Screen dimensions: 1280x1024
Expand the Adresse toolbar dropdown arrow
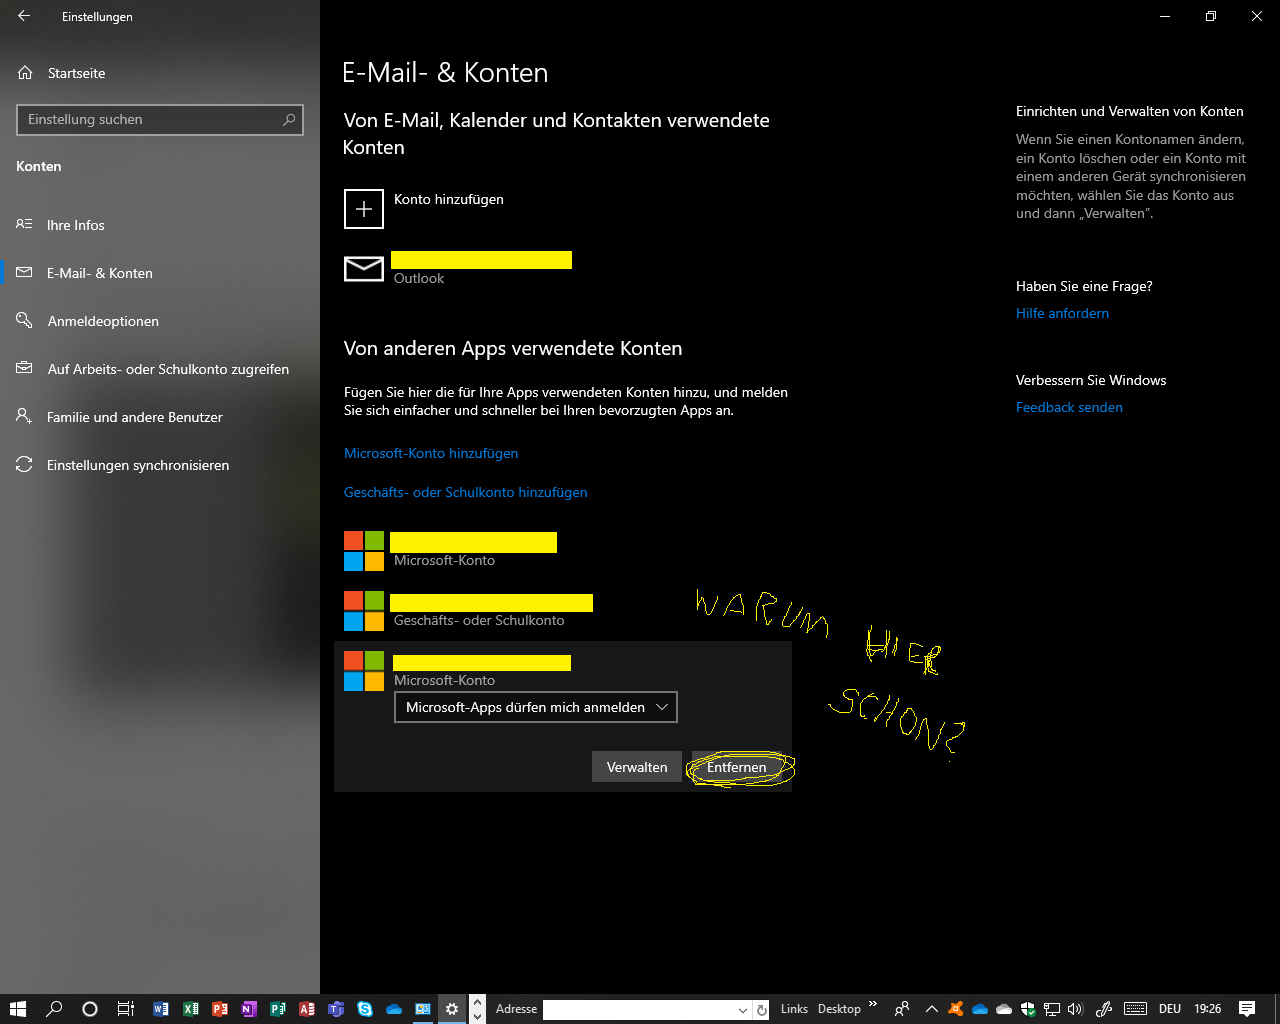743,1010
